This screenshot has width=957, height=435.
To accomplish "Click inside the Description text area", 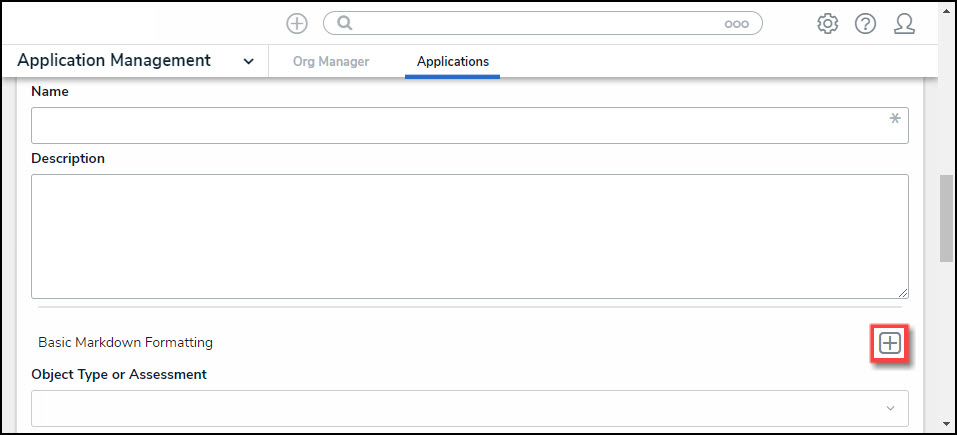I will pos(469,236).
